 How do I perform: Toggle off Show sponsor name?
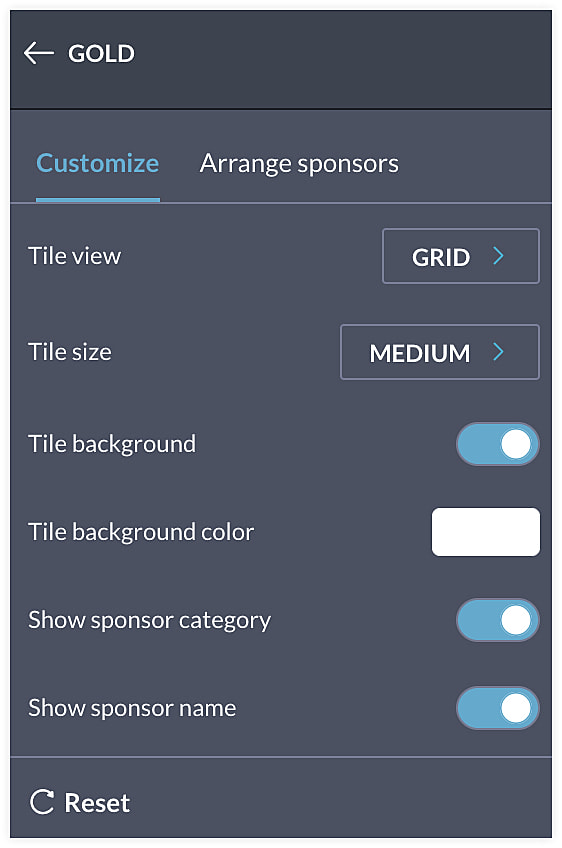[x=498, y=708]
